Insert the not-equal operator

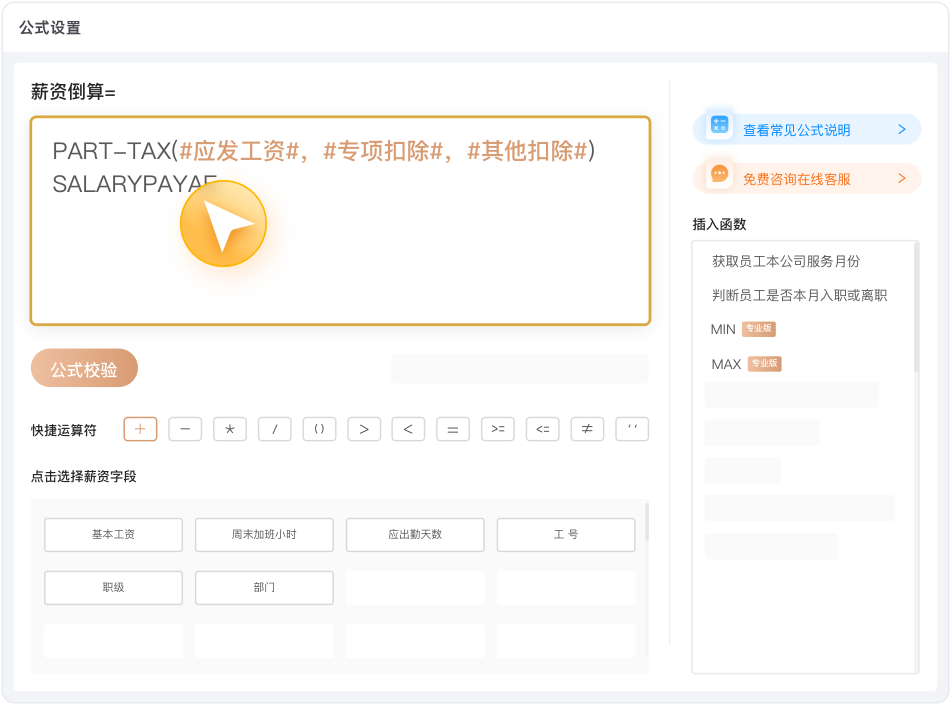[587, 429]
